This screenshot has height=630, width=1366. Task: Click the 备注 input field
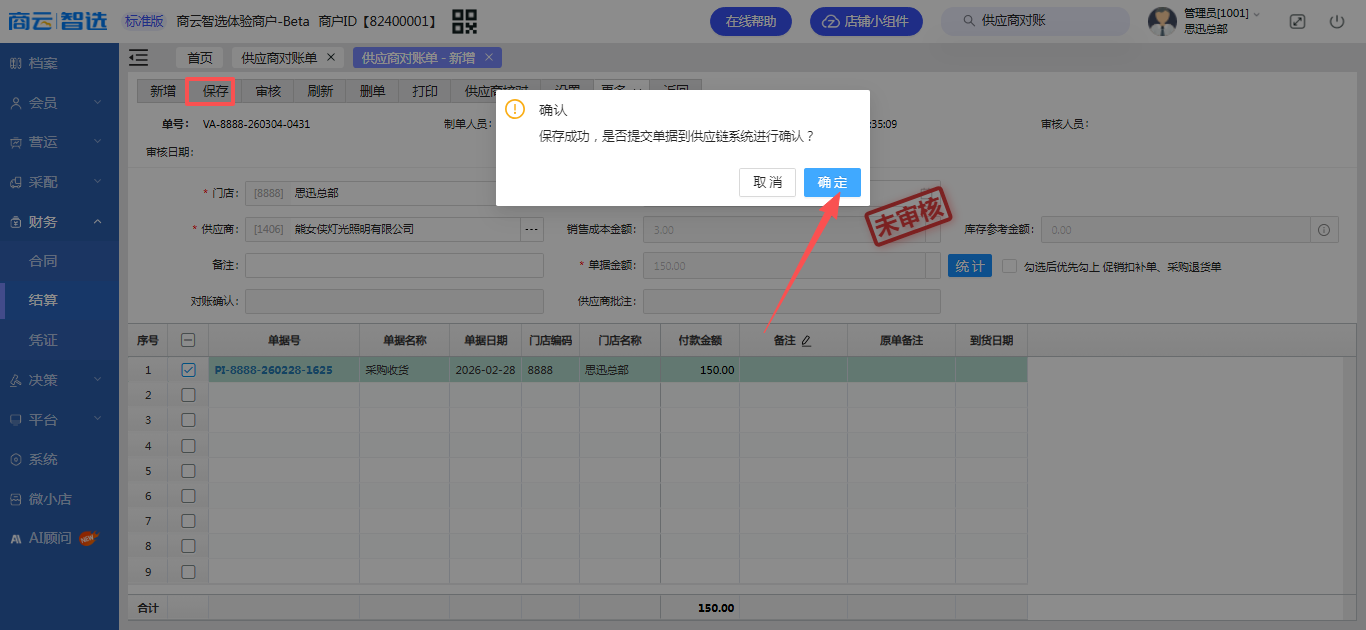point(394,266)
